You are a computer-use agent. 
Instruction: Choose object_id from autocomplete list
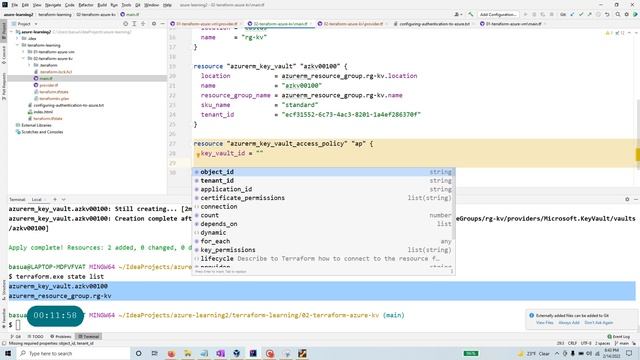pyautogui.click(x=323, y=172)
